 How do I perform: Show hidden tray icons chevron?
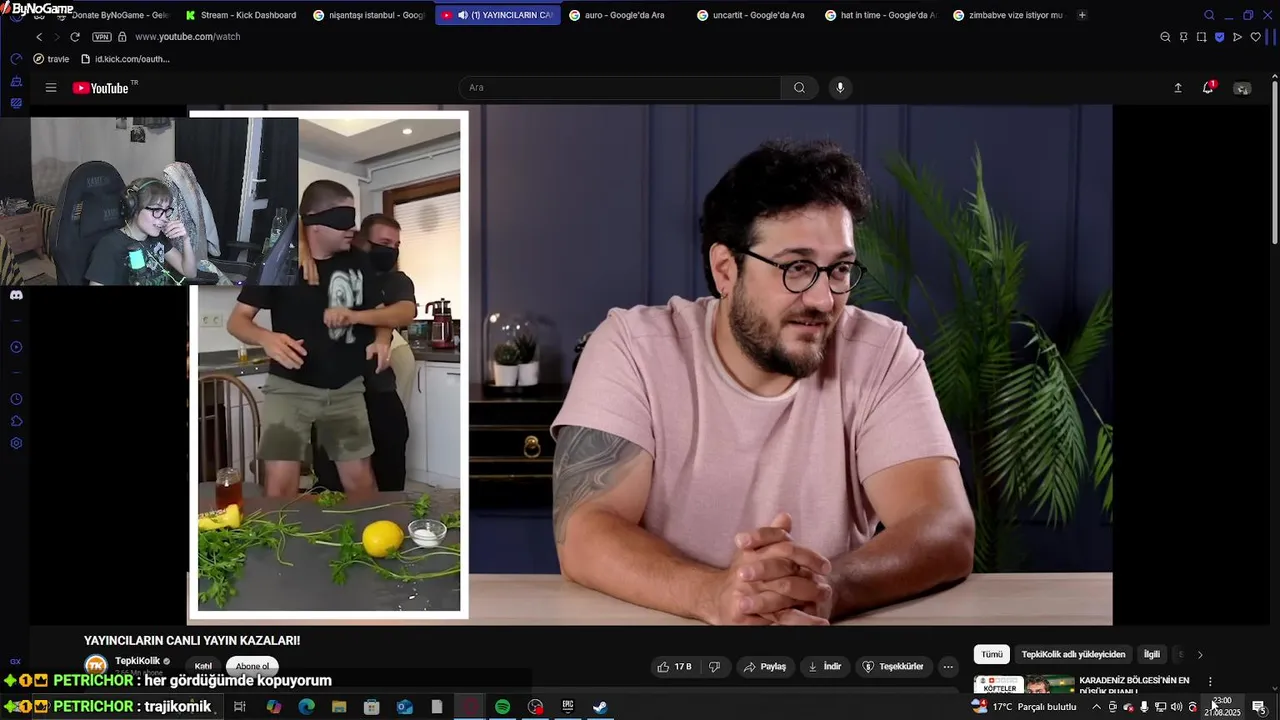tap(1096, 707)
